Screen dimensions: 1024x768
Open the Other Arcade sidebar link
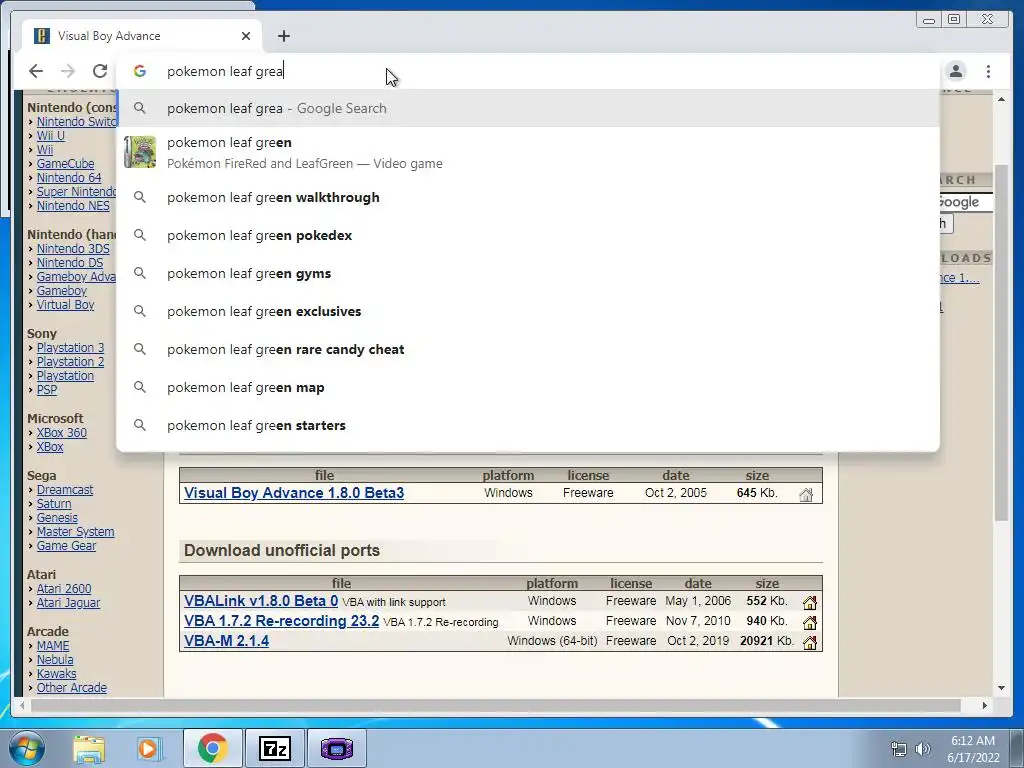(72, 688)
